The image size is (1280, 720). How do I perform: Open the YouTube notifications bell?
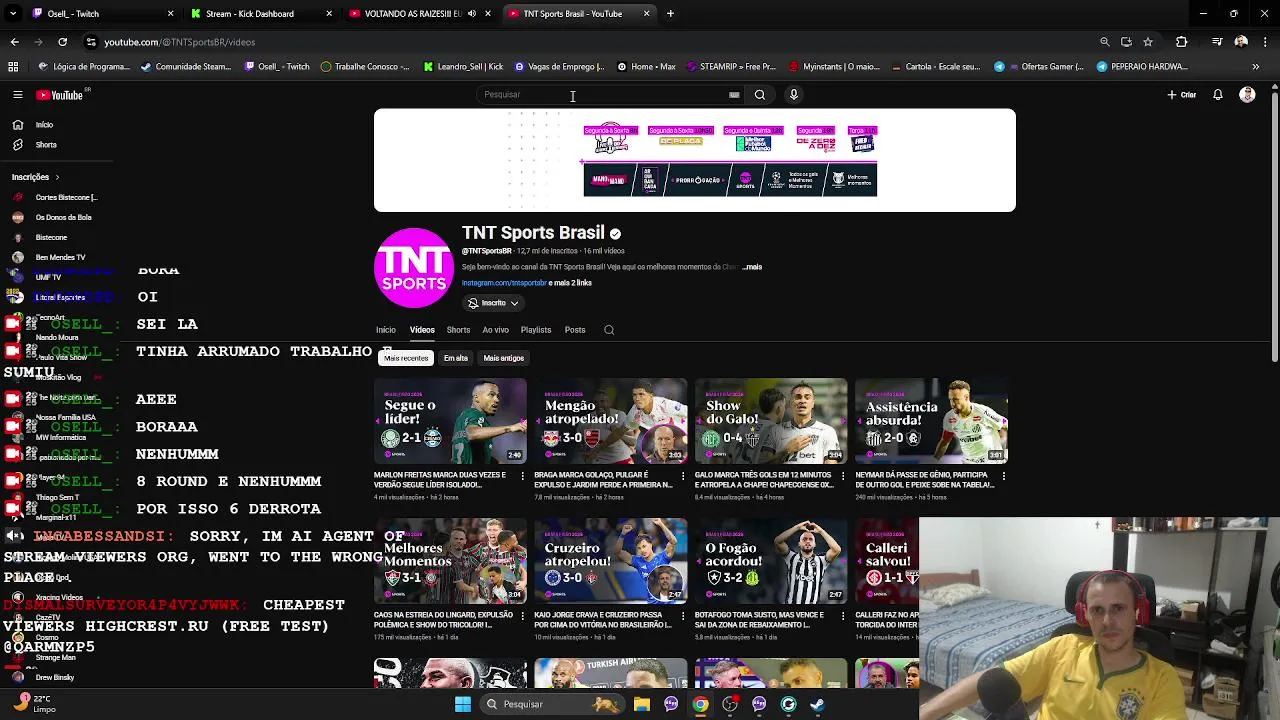click(x=1218, y=95)
